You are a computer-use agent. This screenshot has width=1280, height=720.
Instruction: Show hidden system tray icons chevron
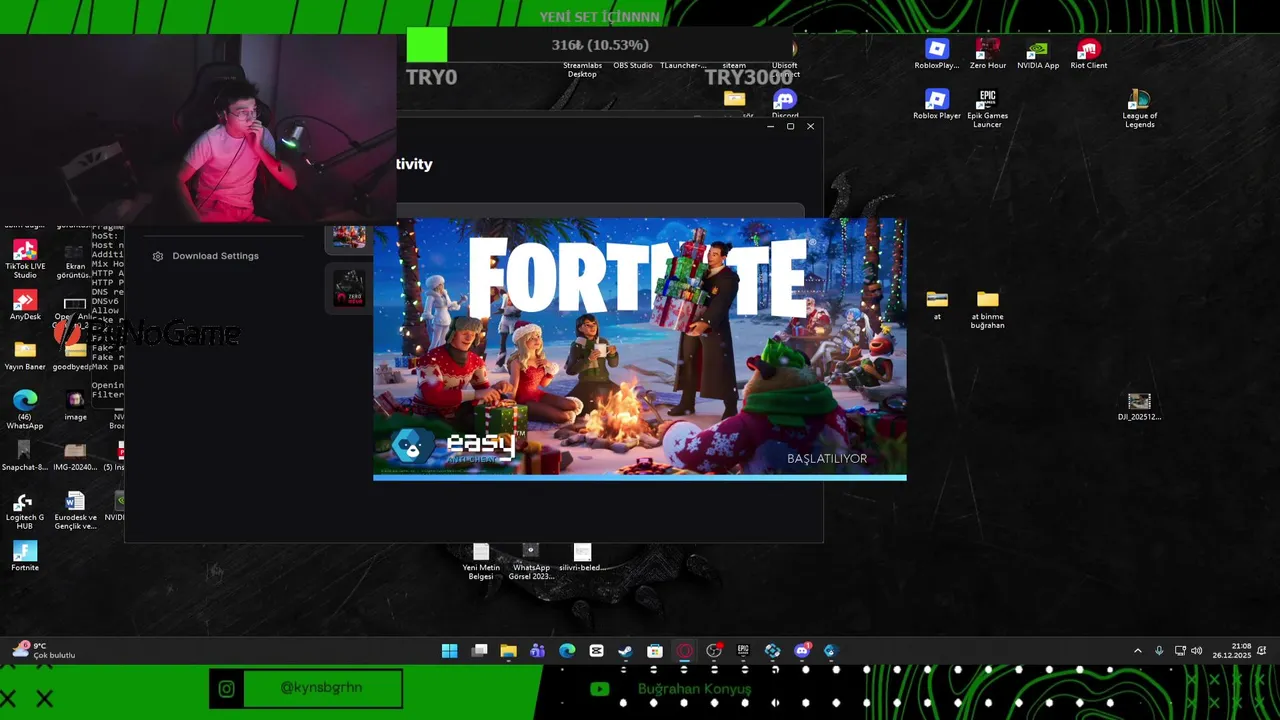tap(1137, 651)
